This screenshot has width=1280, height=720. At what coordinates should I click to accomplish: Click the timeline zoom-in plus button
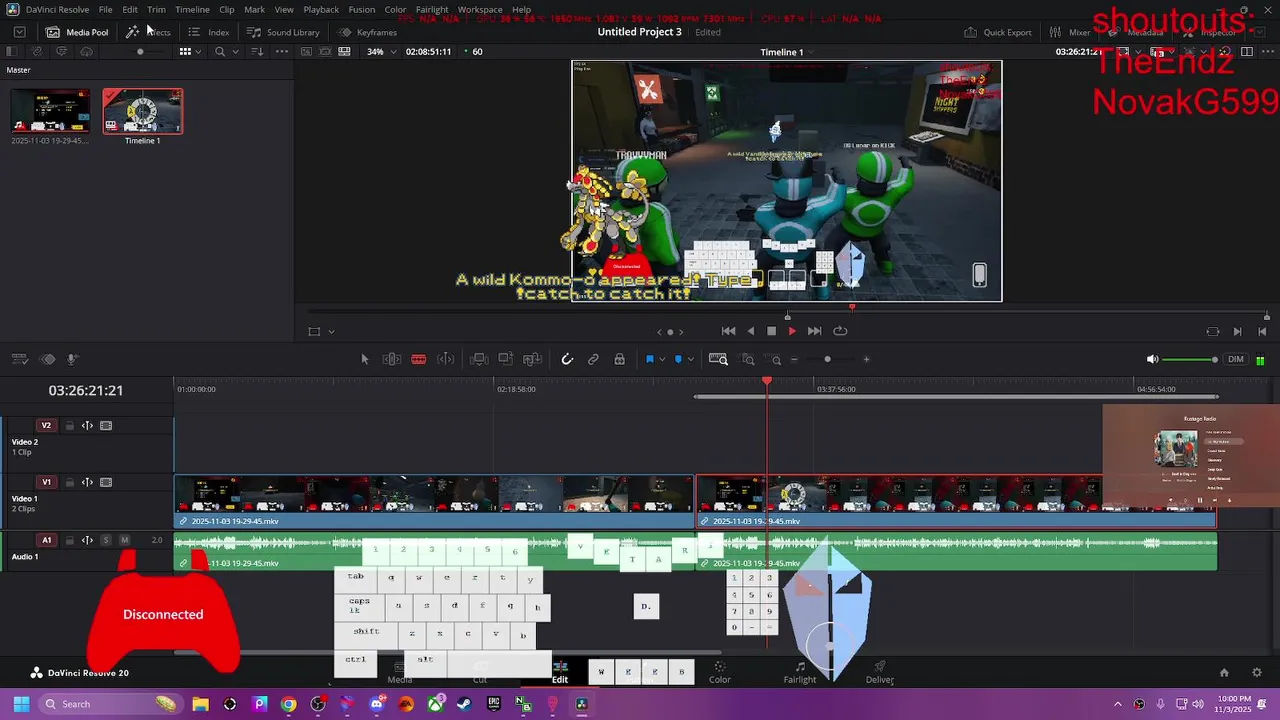[x=866, y=359]
